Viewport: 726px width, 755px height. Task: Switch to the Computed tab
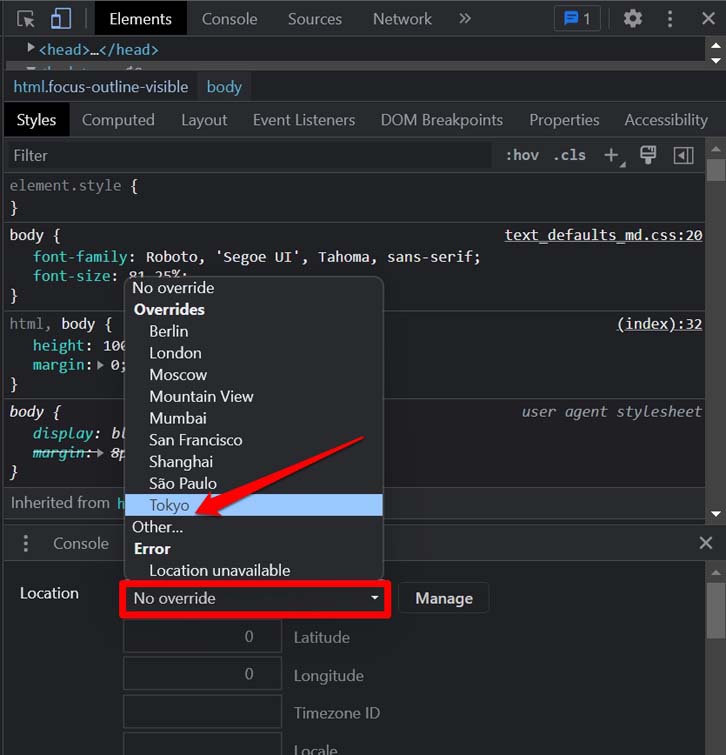point(118,120)
